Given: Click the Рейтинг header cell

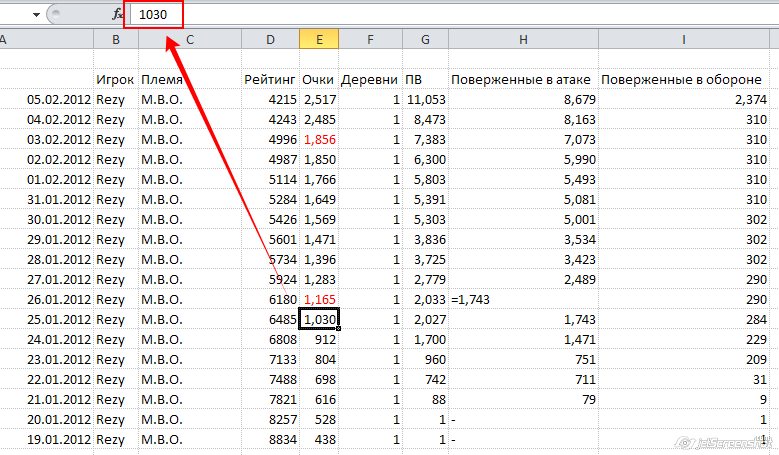Looking at the screenshot, I should pos(270,79).
